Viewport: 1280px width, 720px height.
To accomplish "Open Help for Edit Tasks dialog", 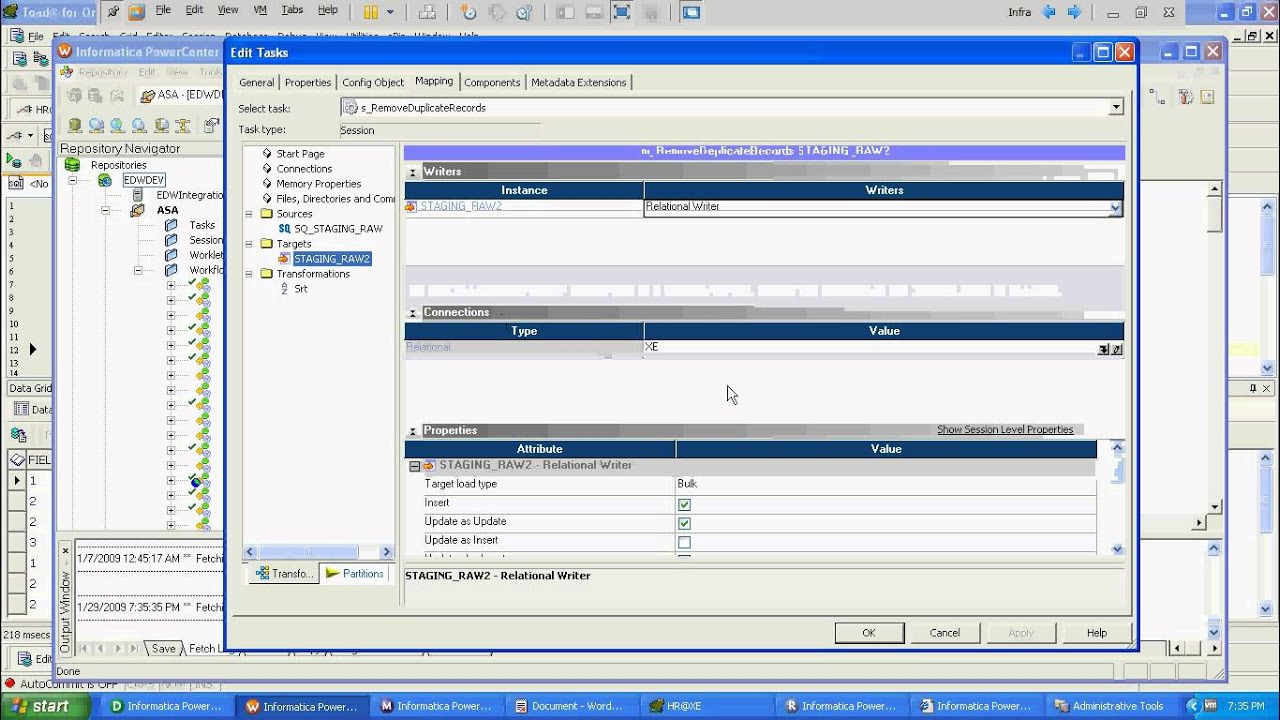I will [x=1097, y=633].
